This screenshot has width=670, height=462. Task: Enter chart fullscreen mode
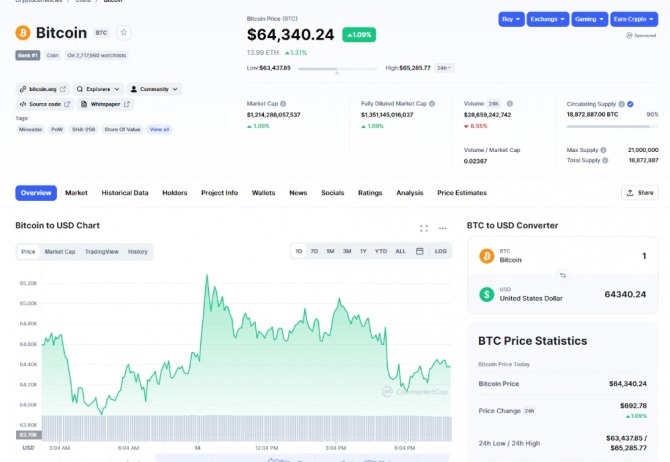pos(424,228)
